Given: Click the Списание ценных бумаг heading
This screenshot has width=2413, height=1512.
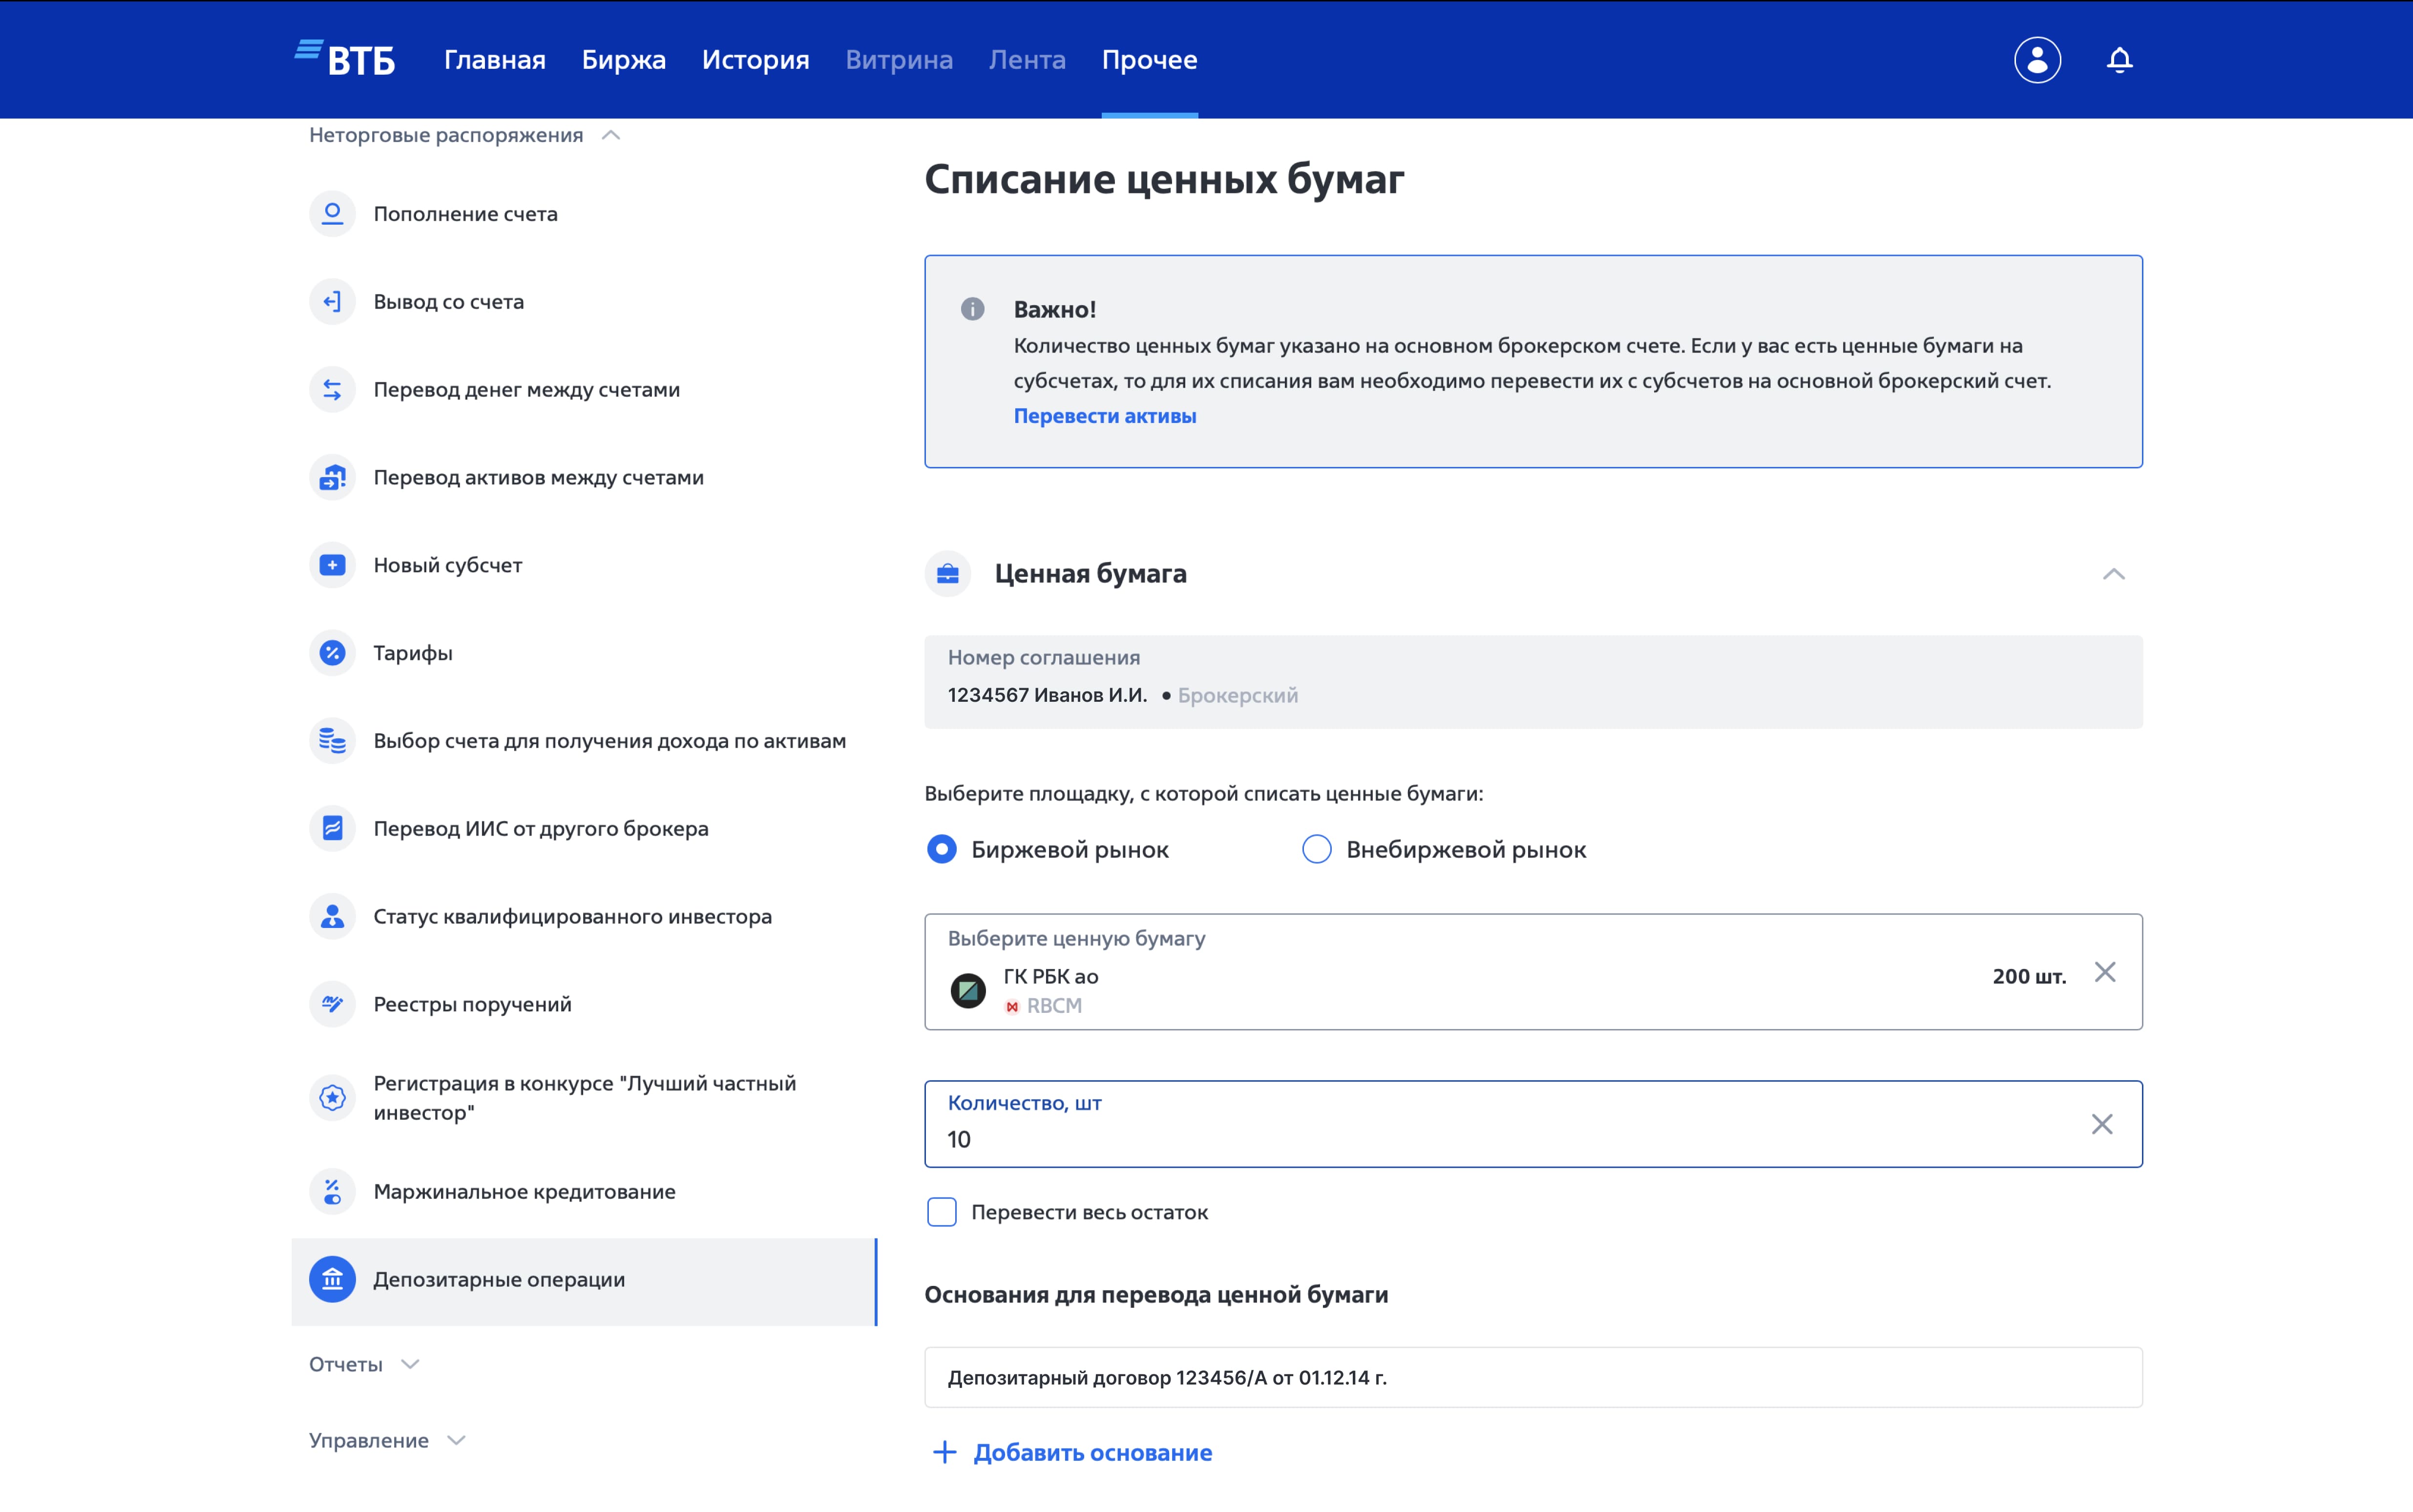Looking at the screenshot, I should 1164,179.
